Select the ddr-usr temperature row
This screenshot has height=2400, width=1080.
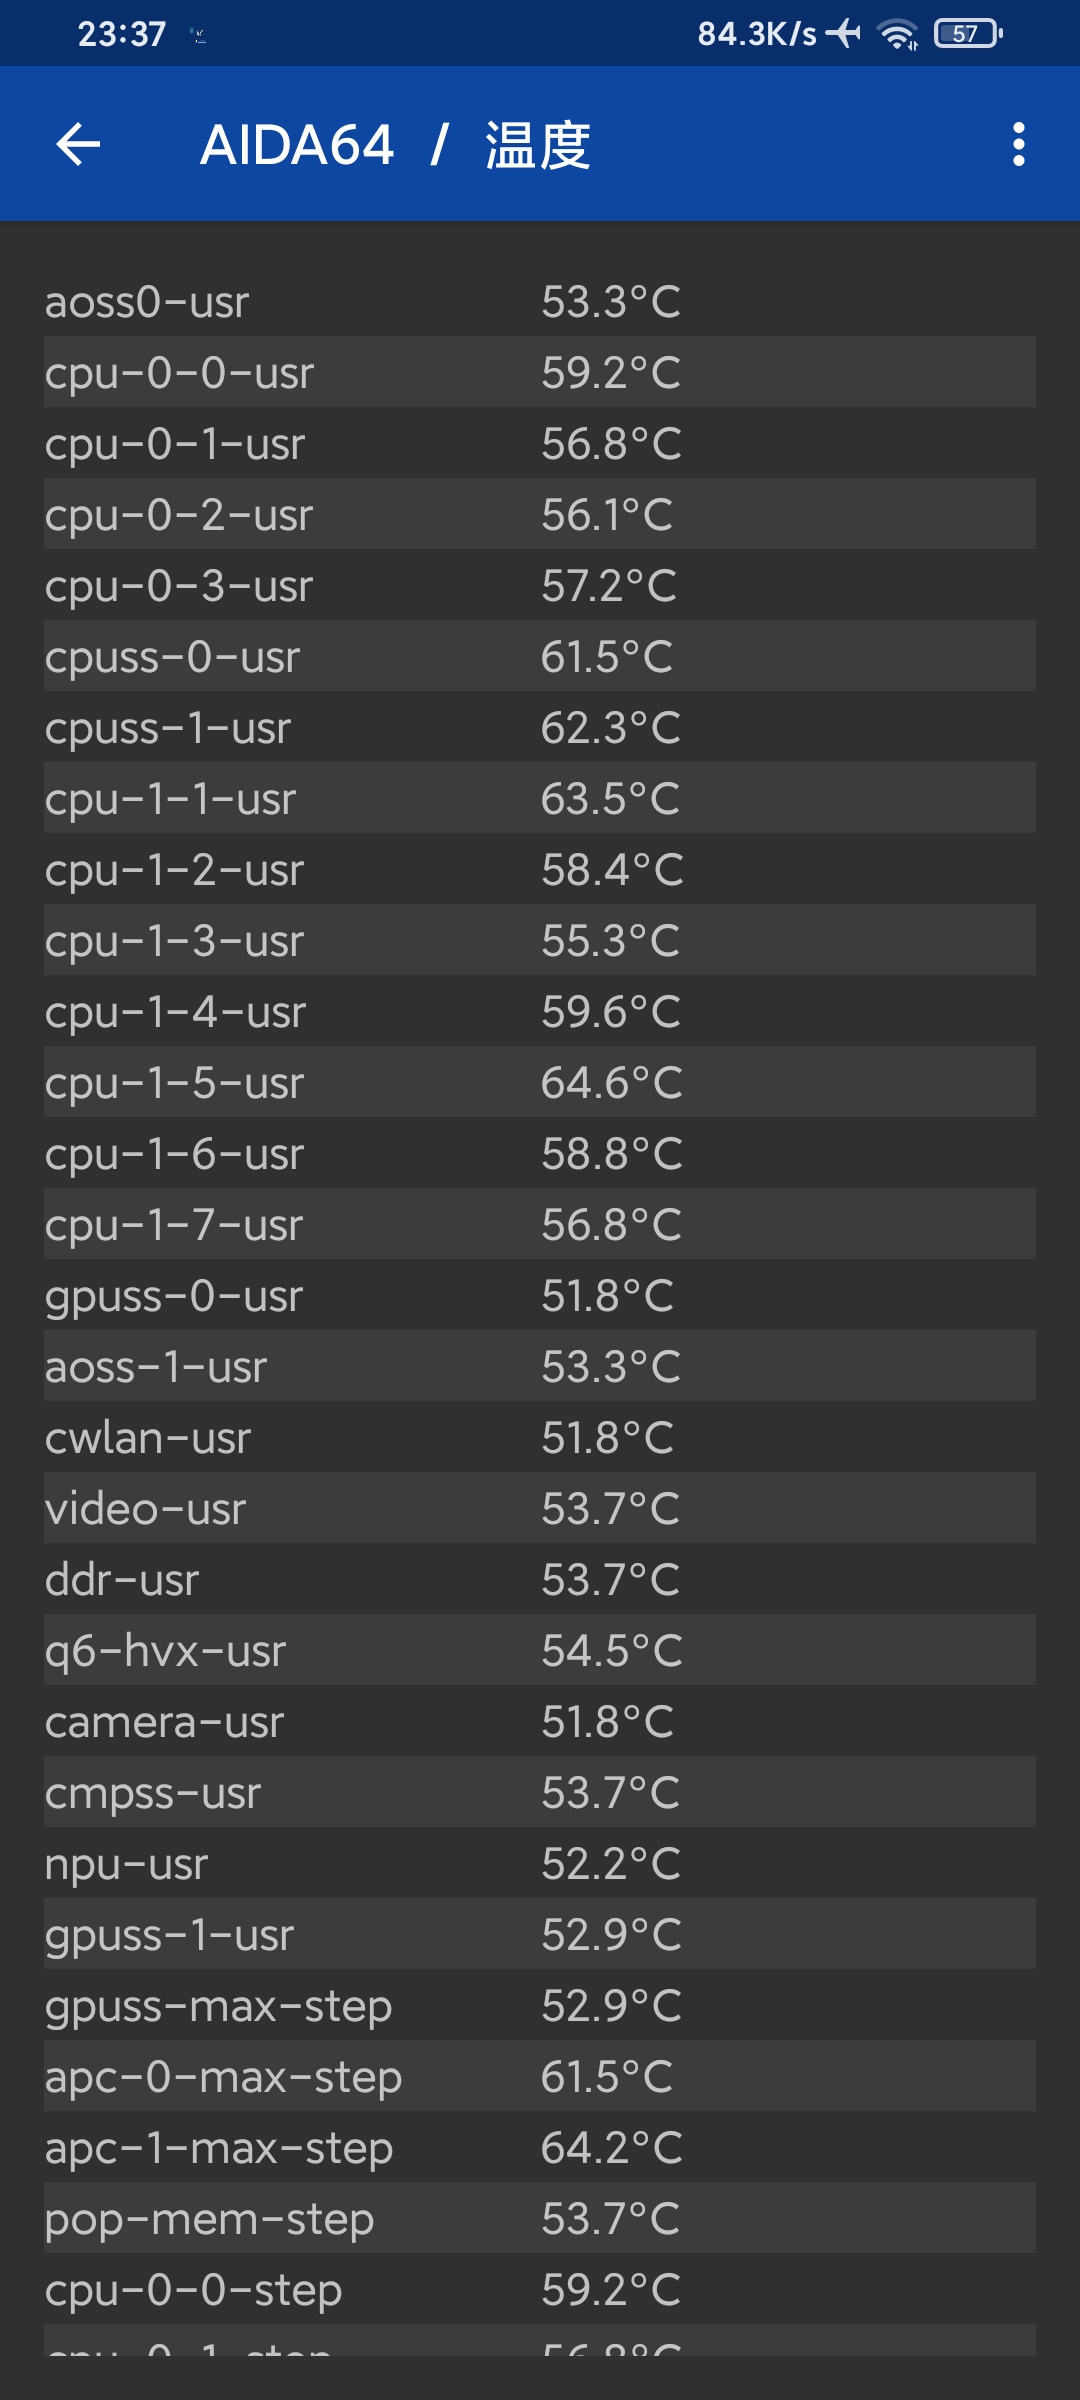coord(540,1579)
